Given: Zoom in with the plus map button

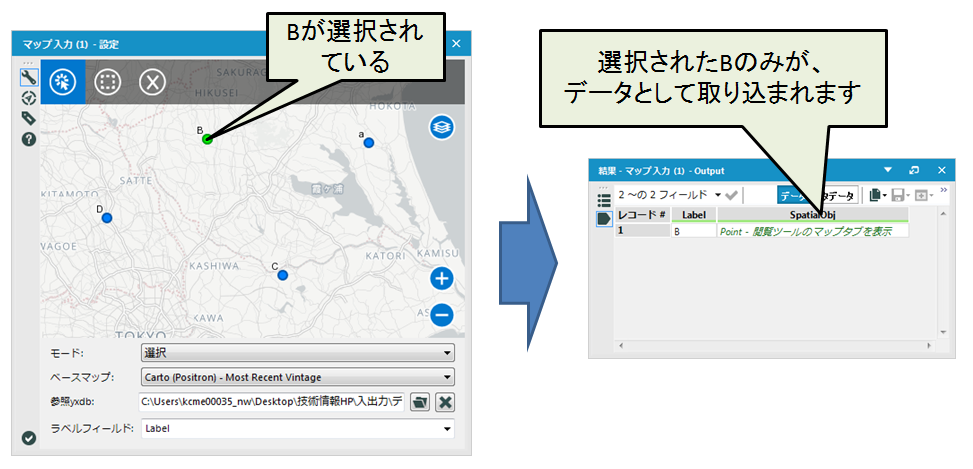Looking at the screenshot, I should click(x=442, y=279).
